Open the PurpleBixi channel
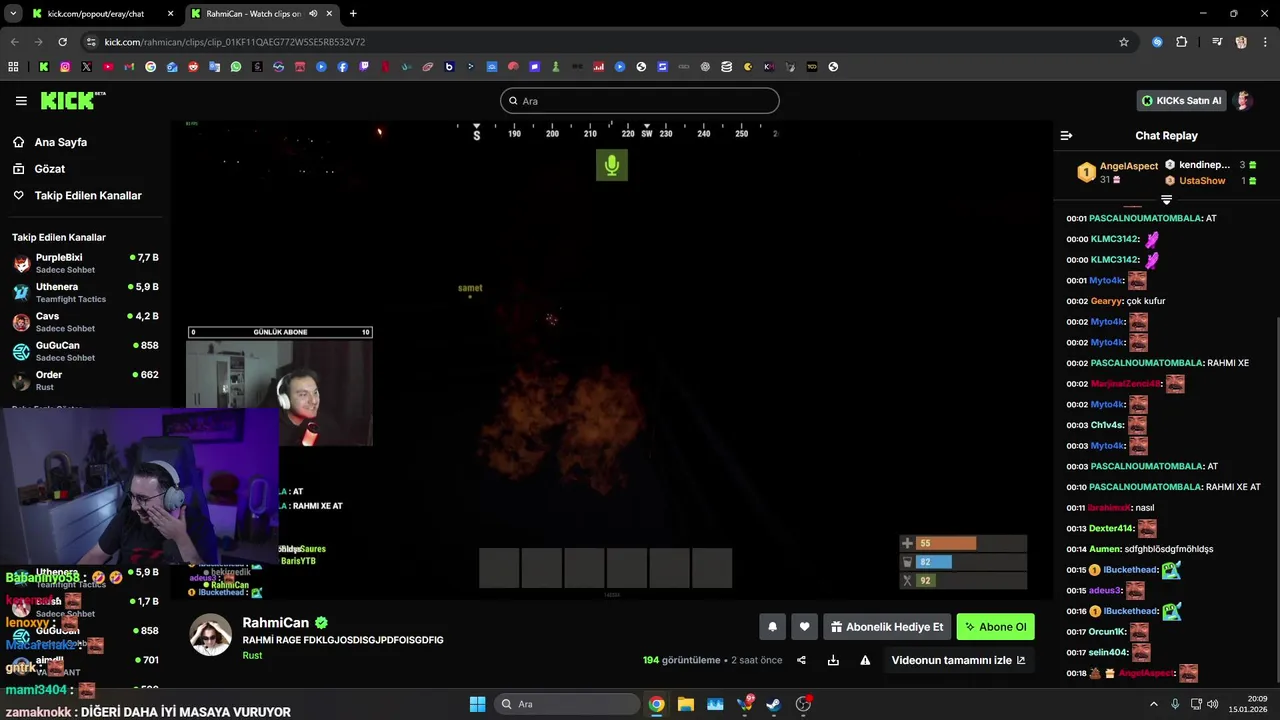The width and height of the screenshot is (1280, 720). click(85, 263)
